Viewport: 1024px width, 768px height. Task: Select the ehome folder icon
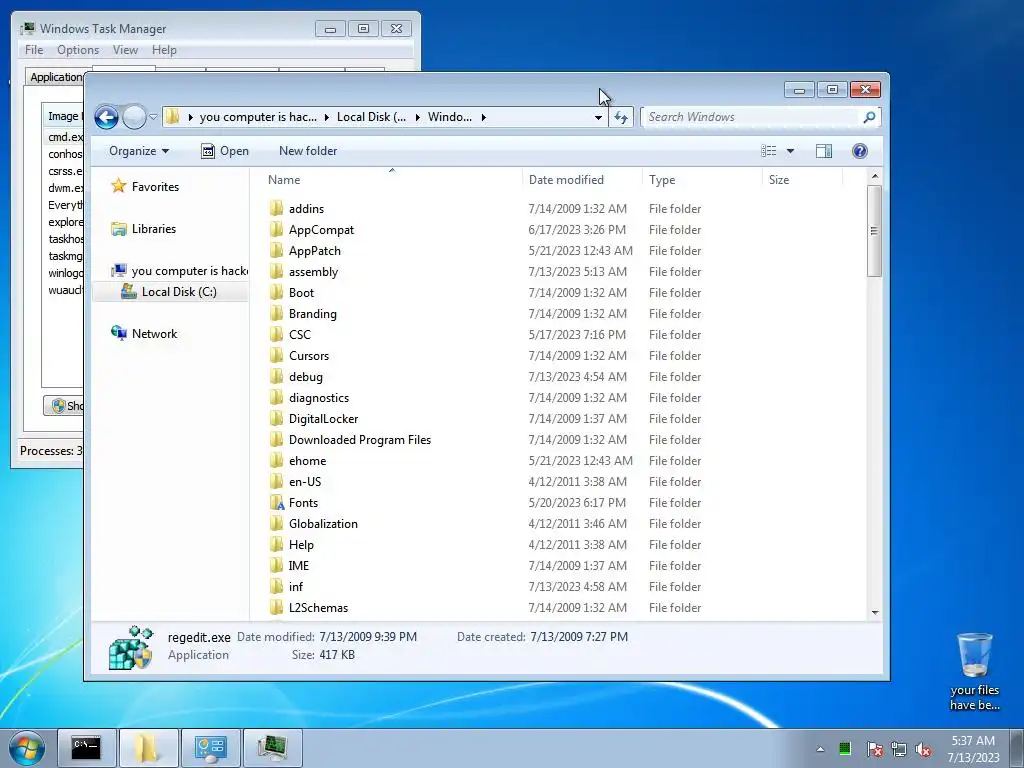click(x=277, y=460)
